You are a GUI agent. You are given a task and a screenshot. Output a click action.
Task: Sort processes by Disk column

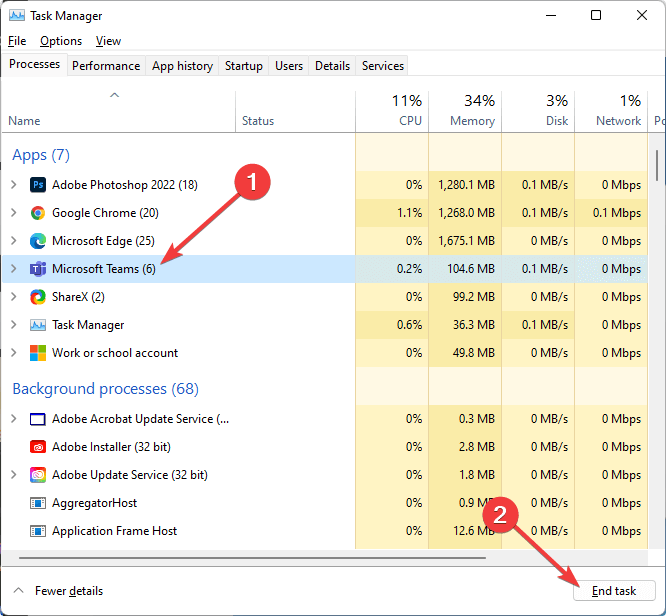tap(538, 111)
